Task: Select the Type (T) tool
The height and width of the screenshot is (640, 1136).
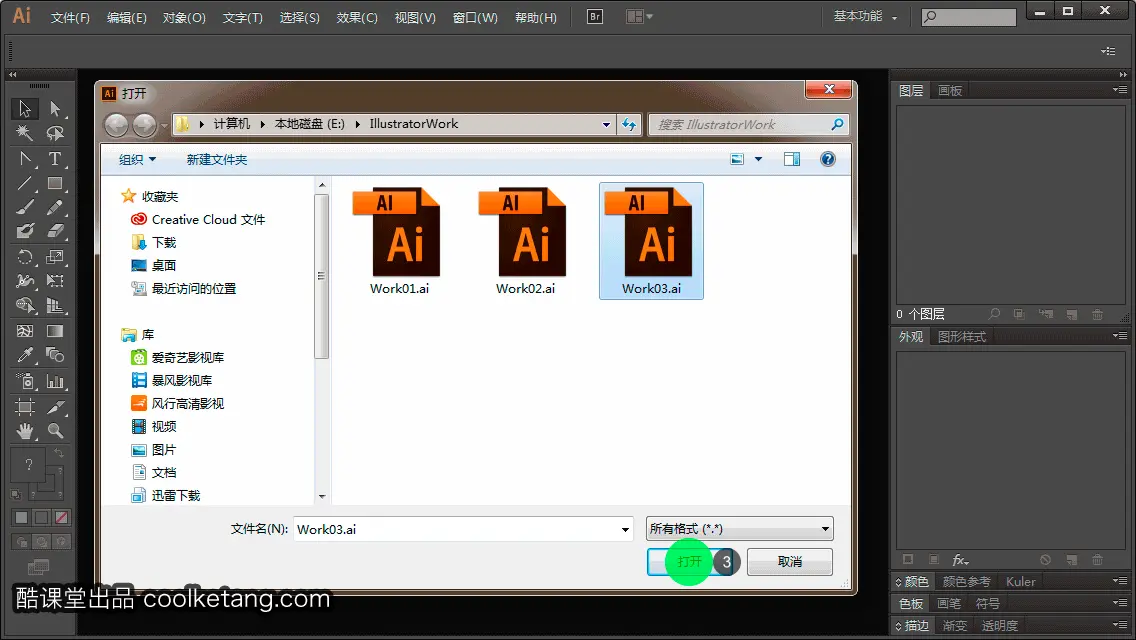Action: [55, 158]
